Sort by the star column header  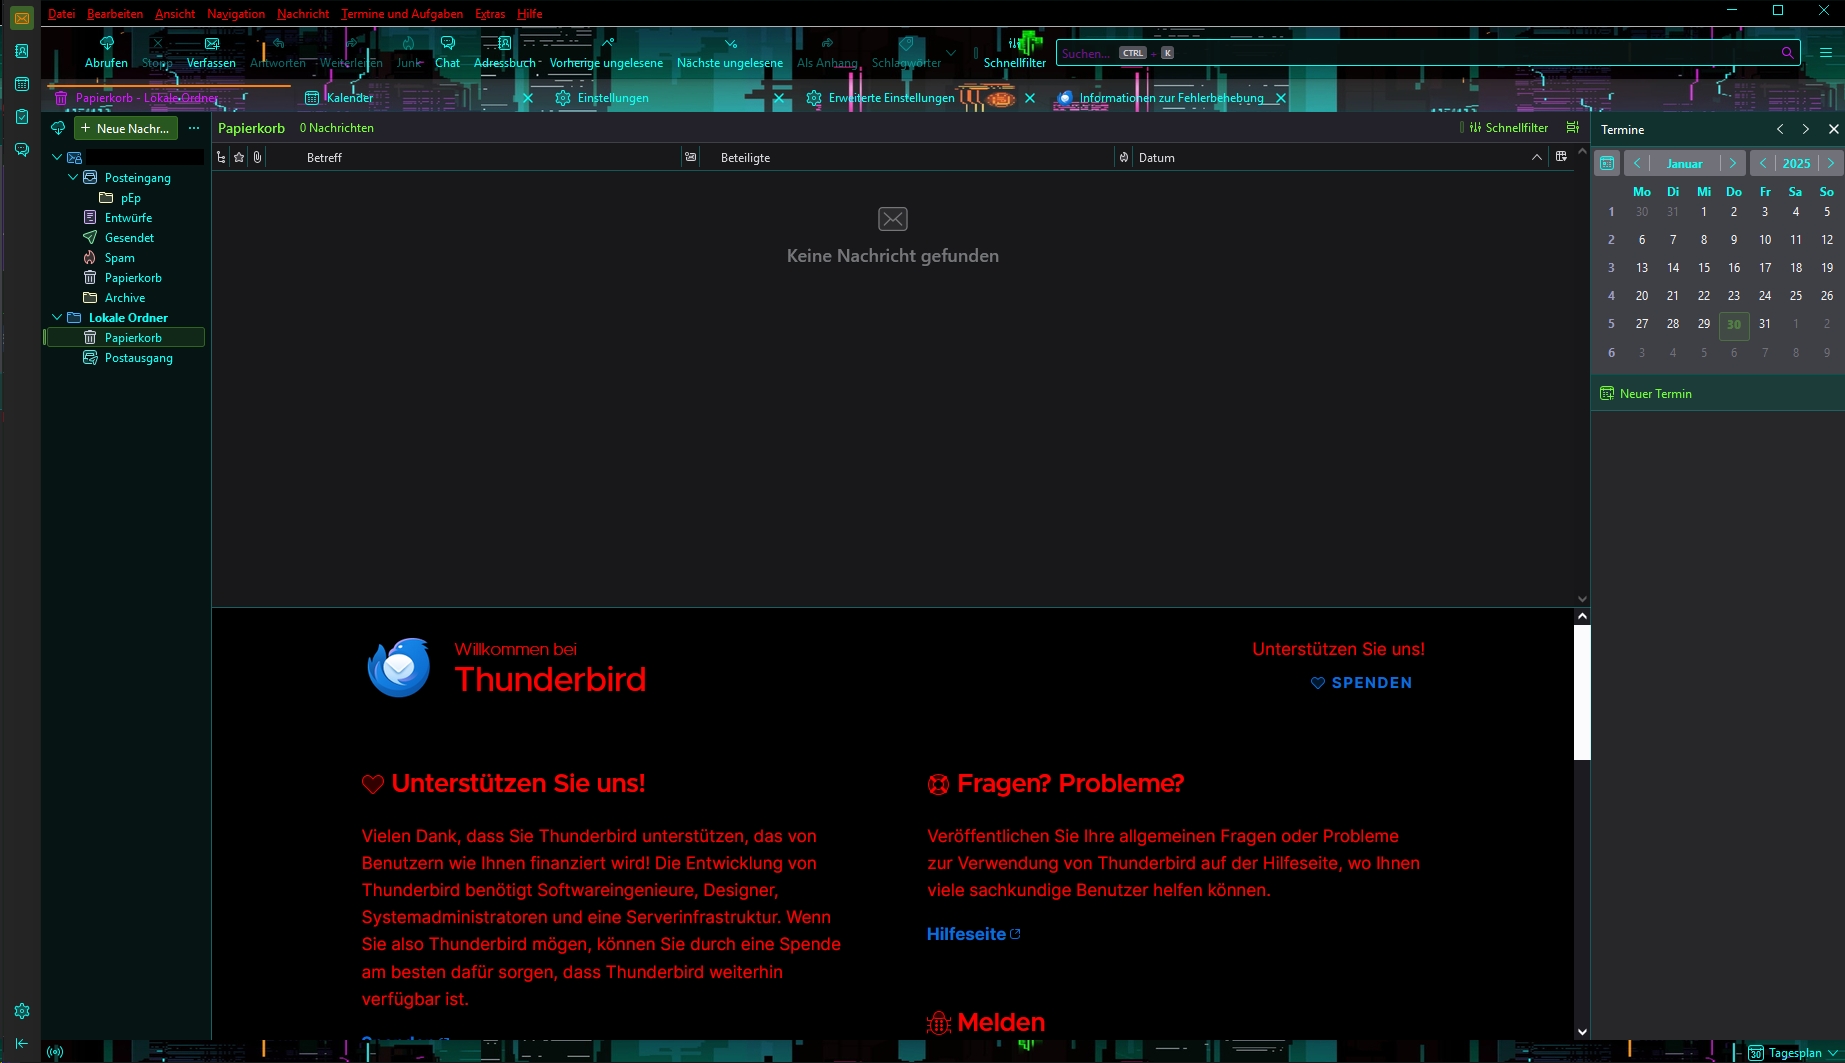239,157
